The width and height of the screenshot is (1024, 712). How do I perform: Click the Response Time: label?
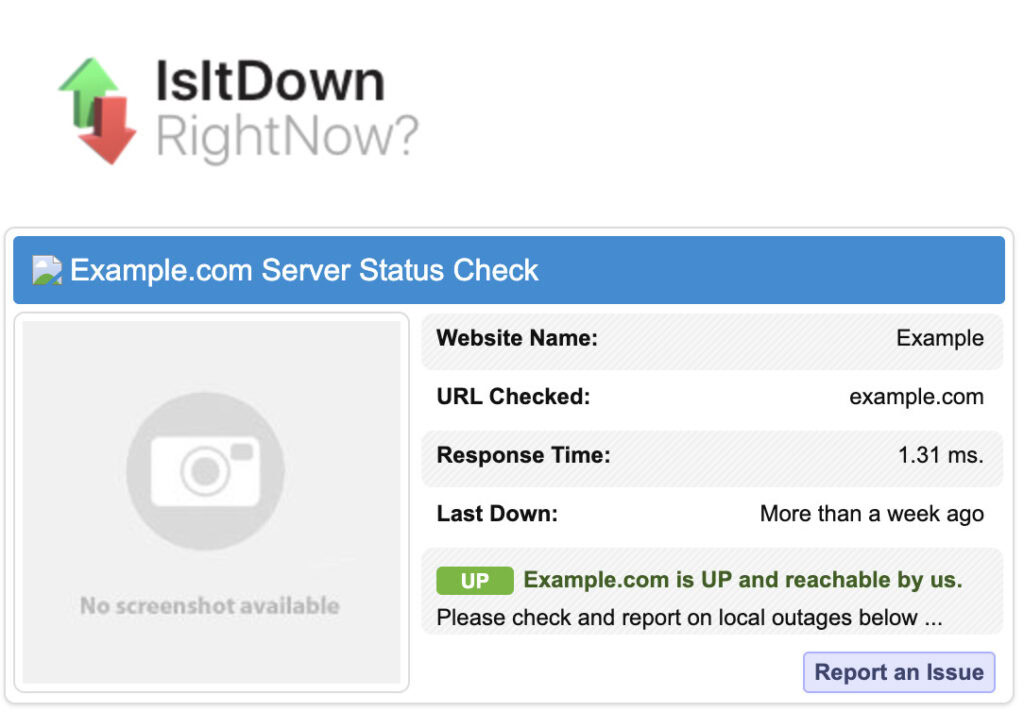[523, 455]
